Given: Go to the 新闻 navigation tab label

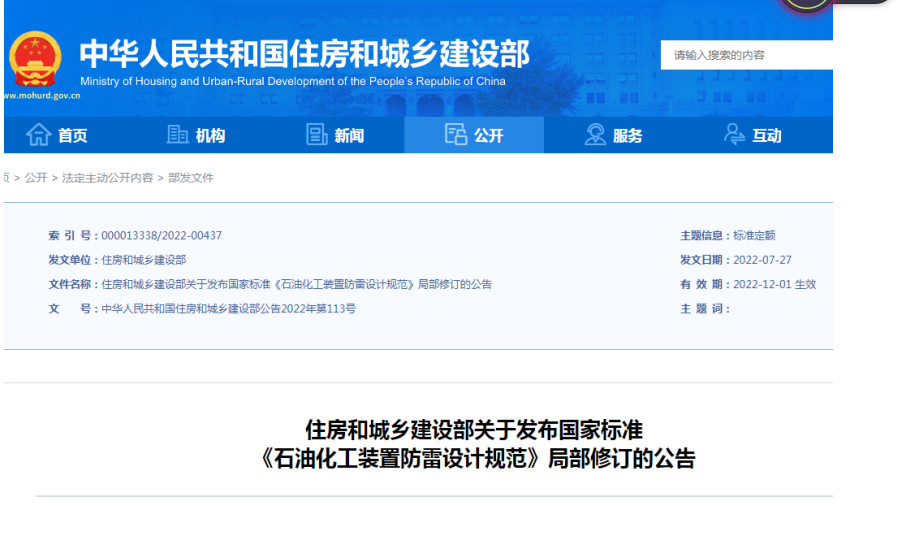Looking at the screenshot, I should coord(350,136).
